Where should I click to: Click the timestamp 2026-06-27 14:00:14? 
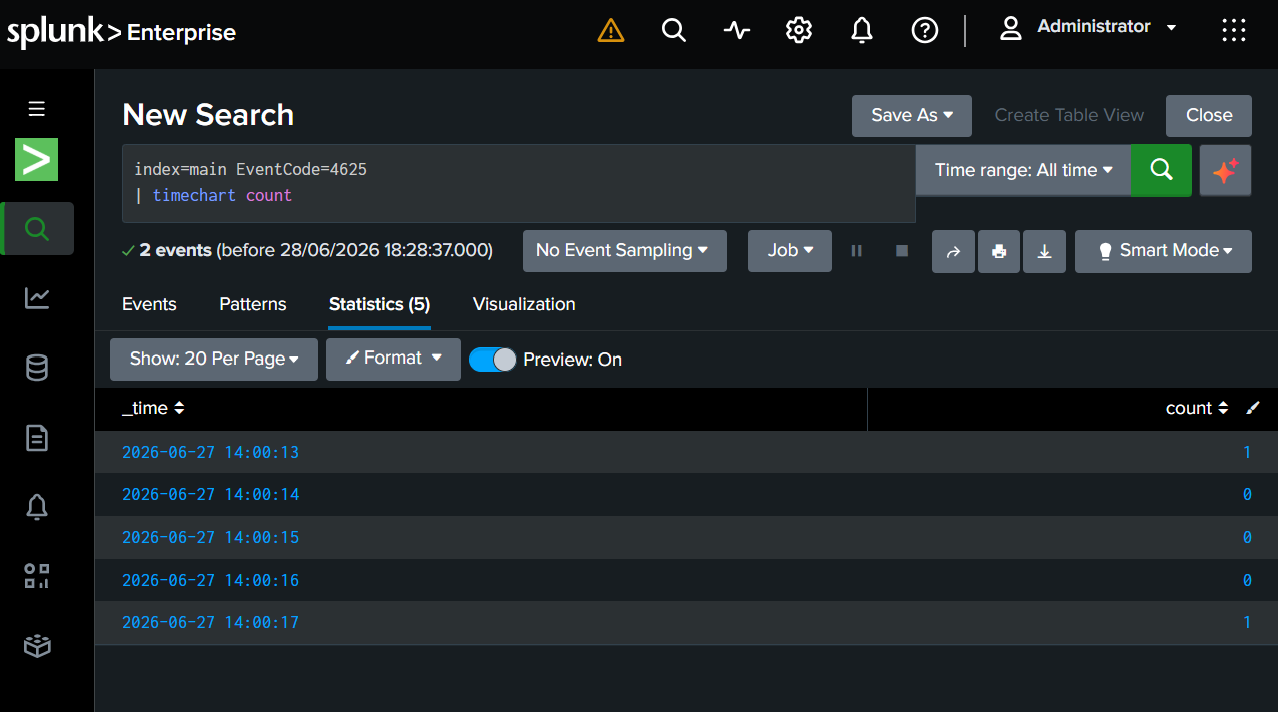coord(210,494)
